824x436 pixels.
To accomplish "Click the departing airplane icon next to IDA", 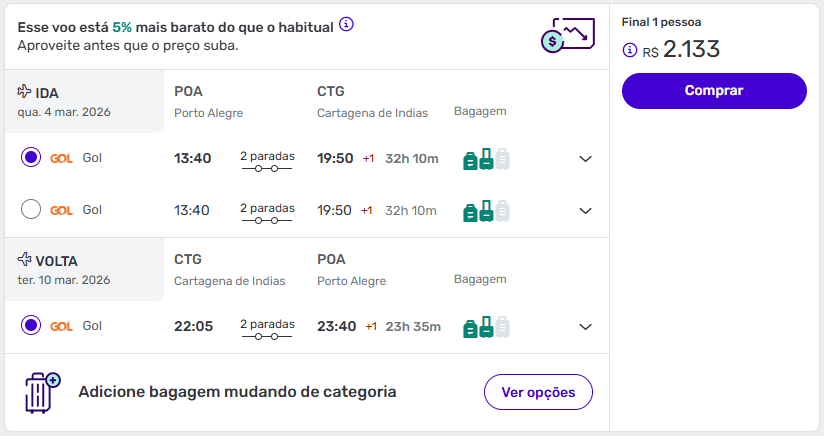I will pyautogui.click(x=24, y=92).
